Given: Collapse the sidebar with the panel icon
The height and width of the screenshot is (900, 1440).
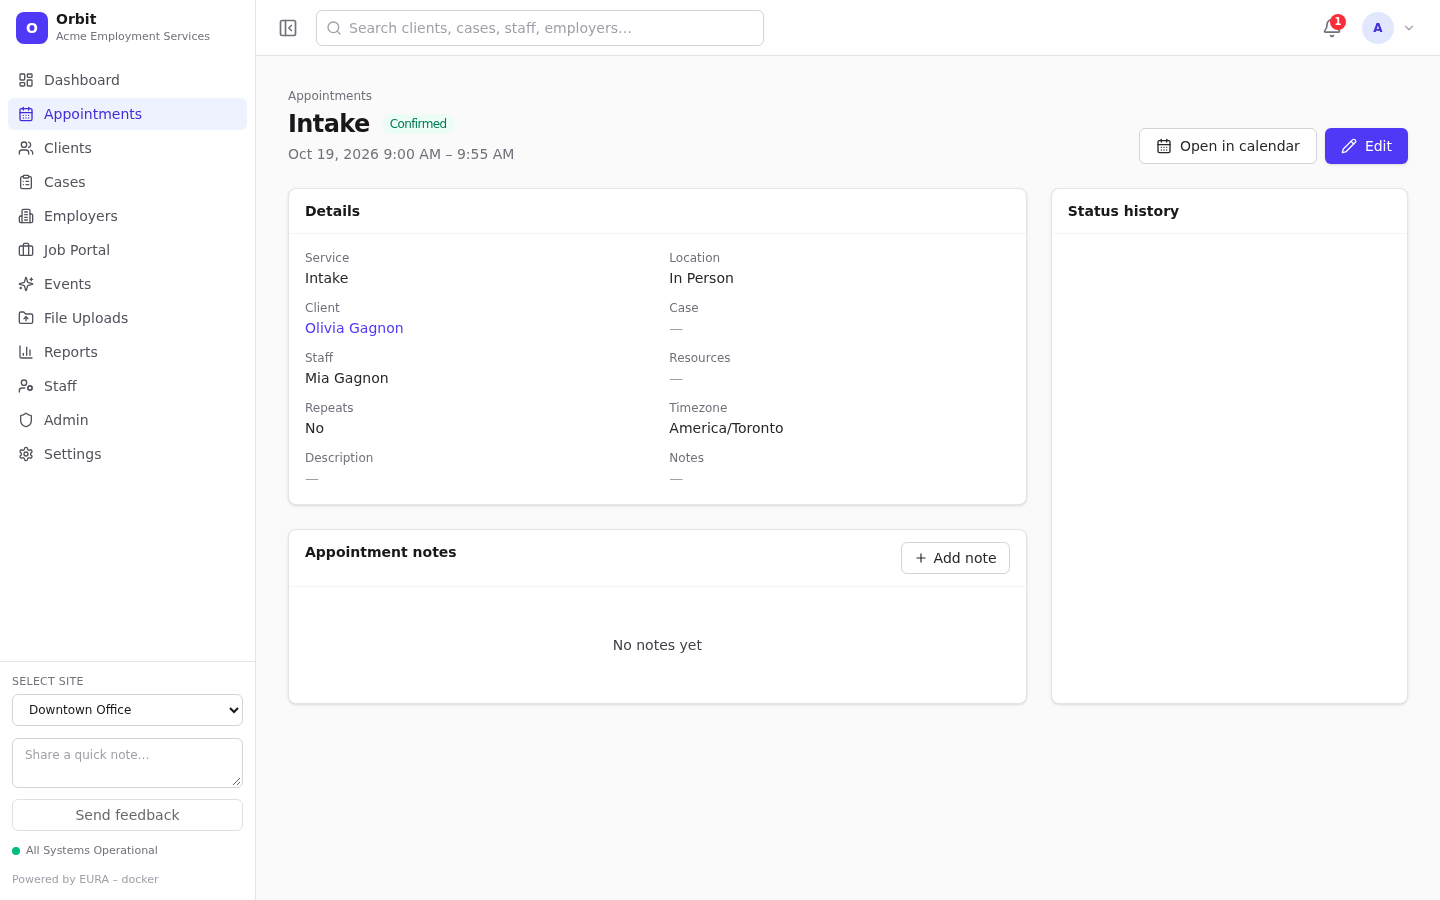Looking at the screenshot, I should (288, 28).
